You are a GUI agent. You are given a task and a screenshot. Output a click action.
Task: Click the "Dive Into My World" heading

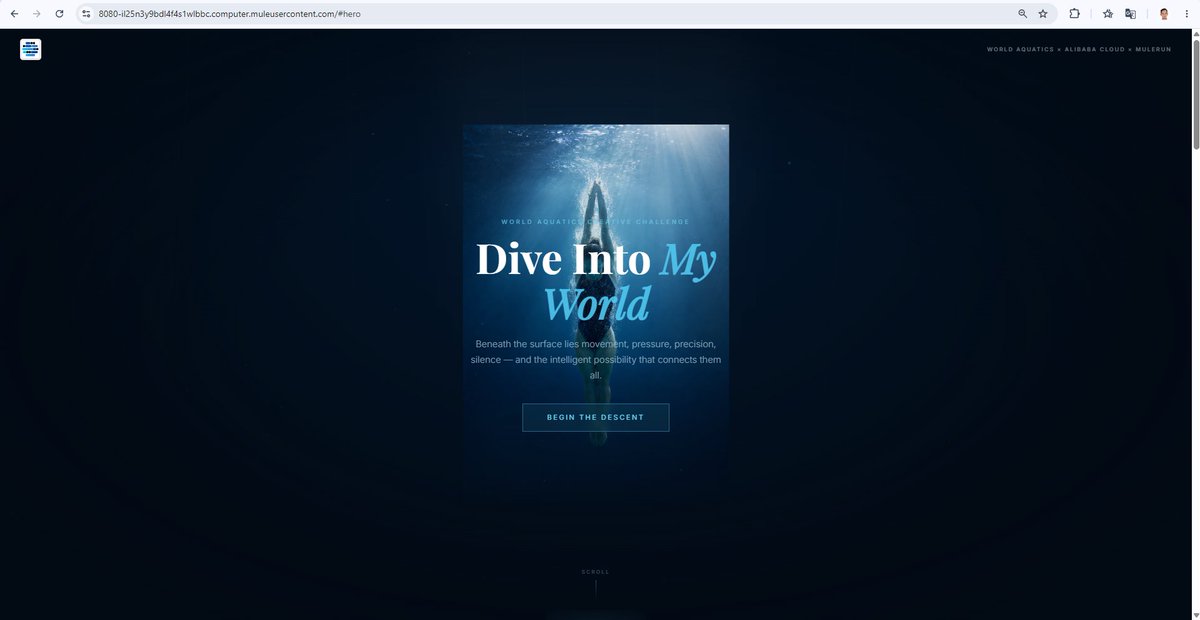[596, 280]
